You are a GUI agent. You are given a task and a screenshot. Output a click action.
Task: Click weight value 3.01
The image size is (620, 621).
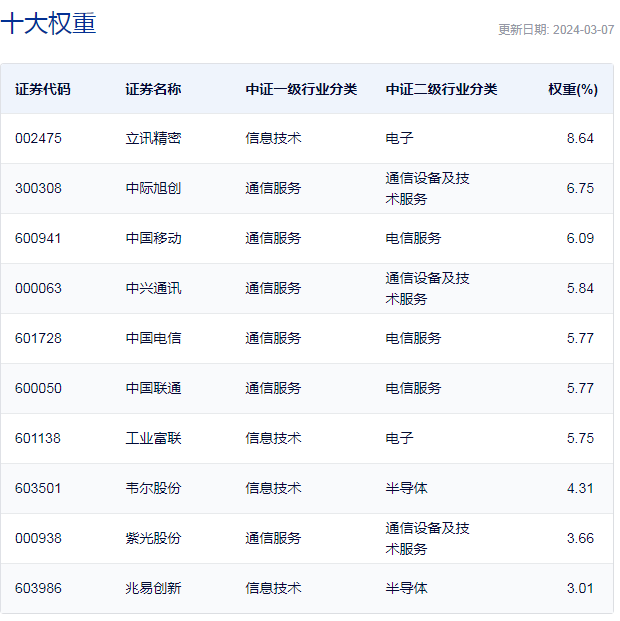point(580,588)
